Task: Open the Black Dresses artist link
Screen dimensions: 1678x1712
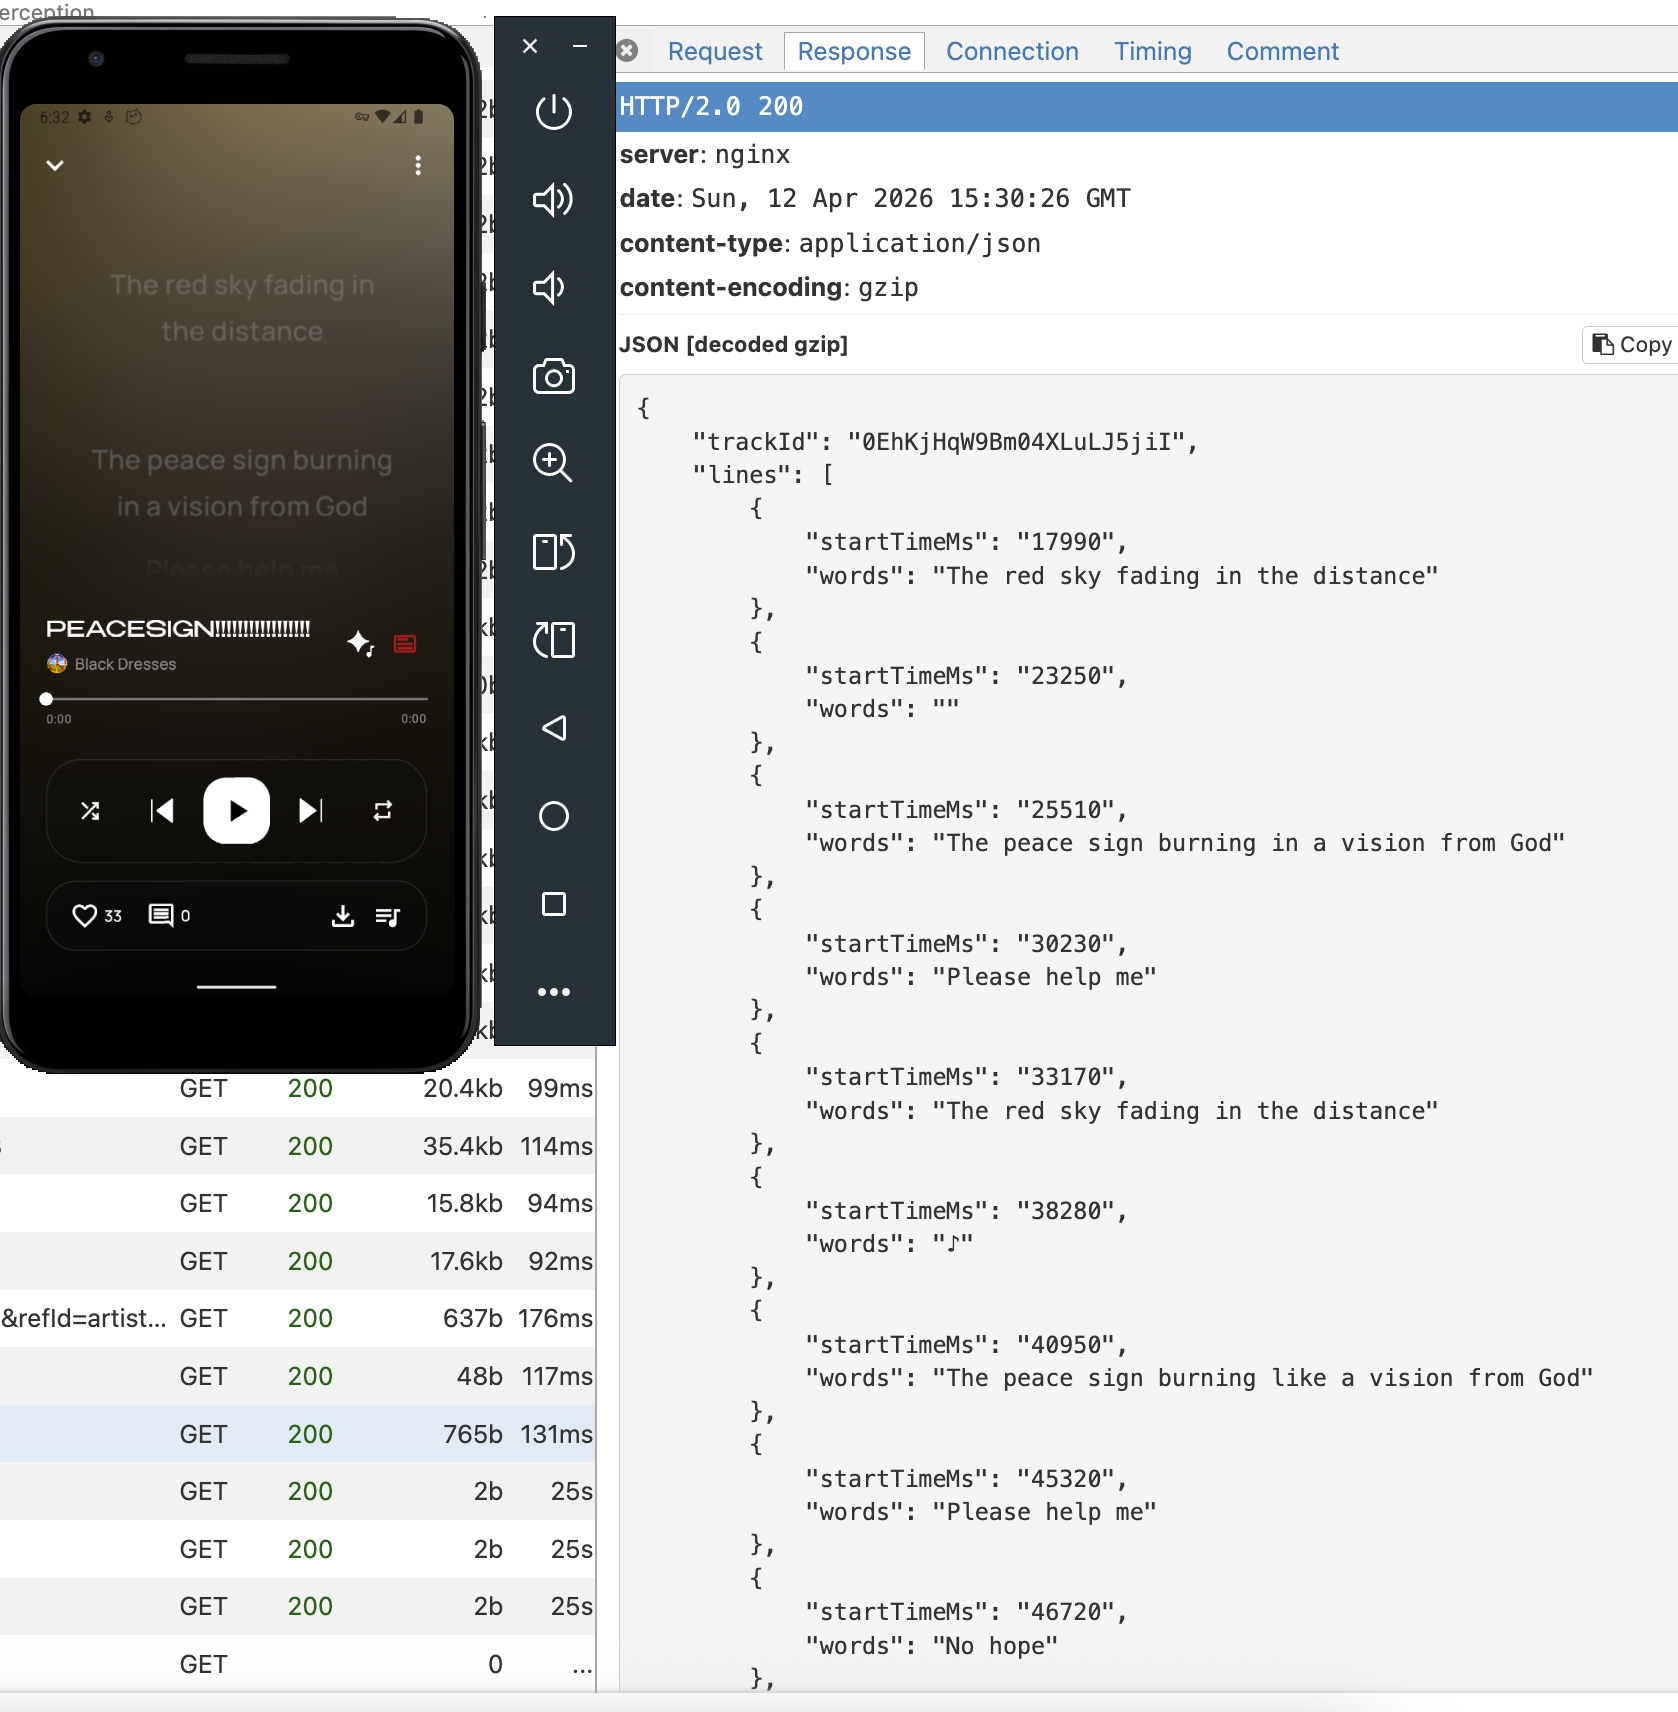Action: (125, 664)
